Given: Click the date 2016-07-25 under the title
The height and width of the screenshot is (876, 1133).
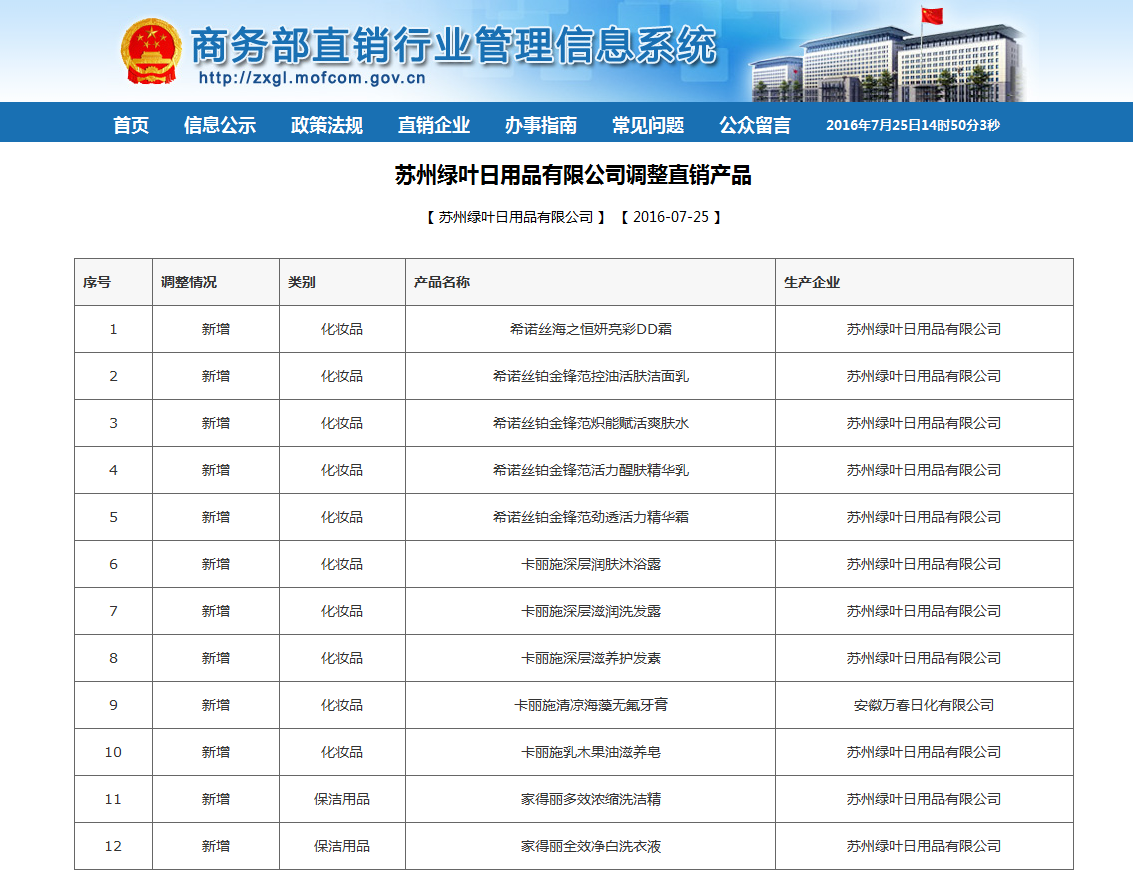Looking at the screenshot, I should 671,217.
